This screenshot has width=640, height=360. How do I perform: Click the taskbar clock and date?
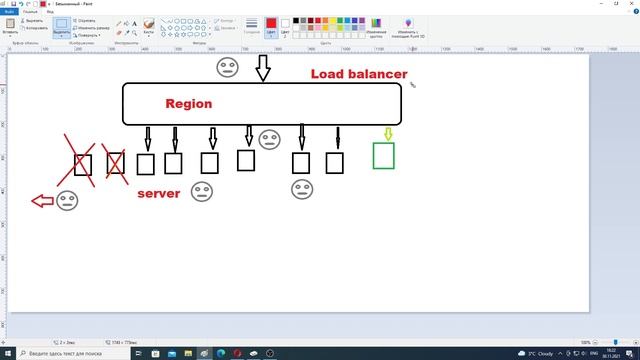[x=611, y=353]
